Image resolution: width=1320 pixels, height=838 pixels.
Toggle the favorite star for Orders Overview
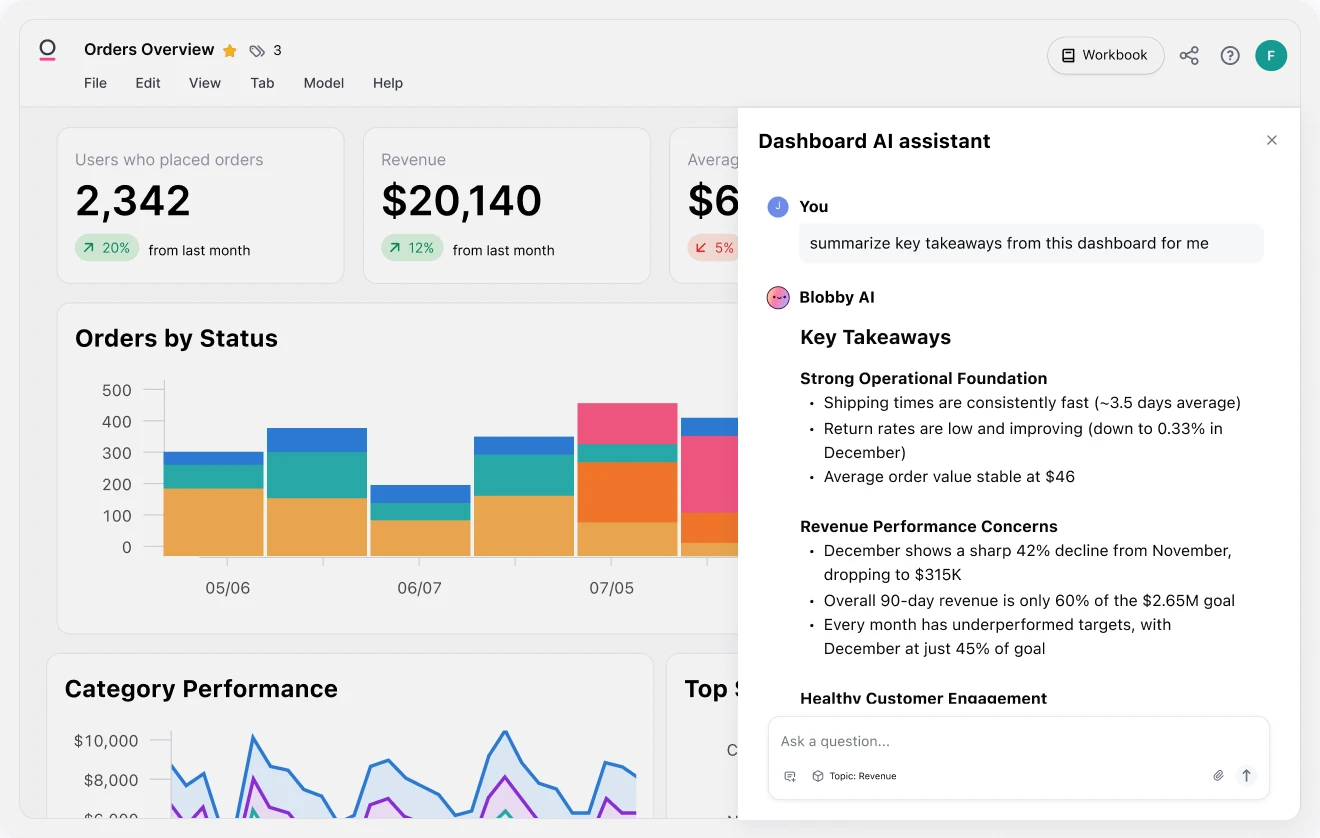230,51
